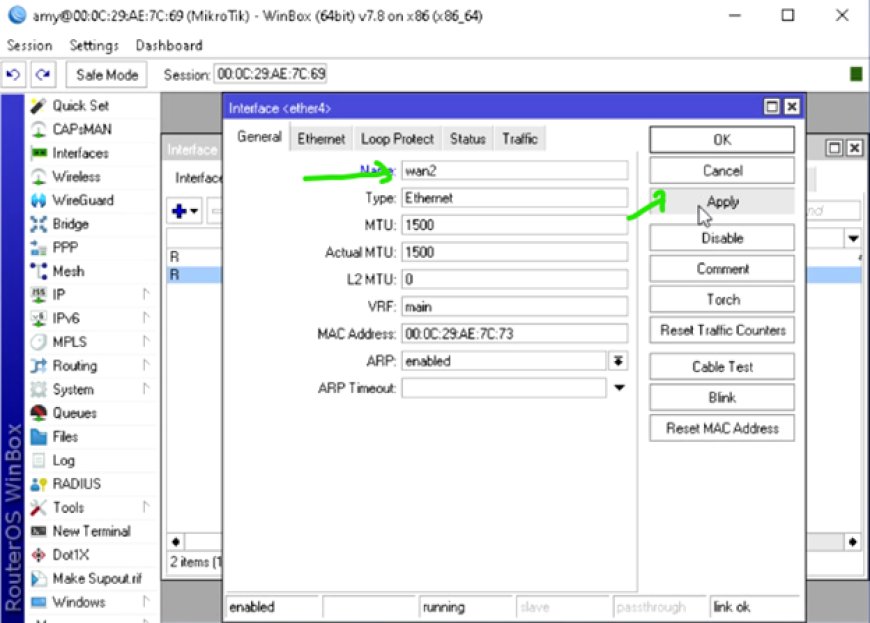The image size is (870, 623).
Task: Open the Mesh section
Action: point(68,271)
